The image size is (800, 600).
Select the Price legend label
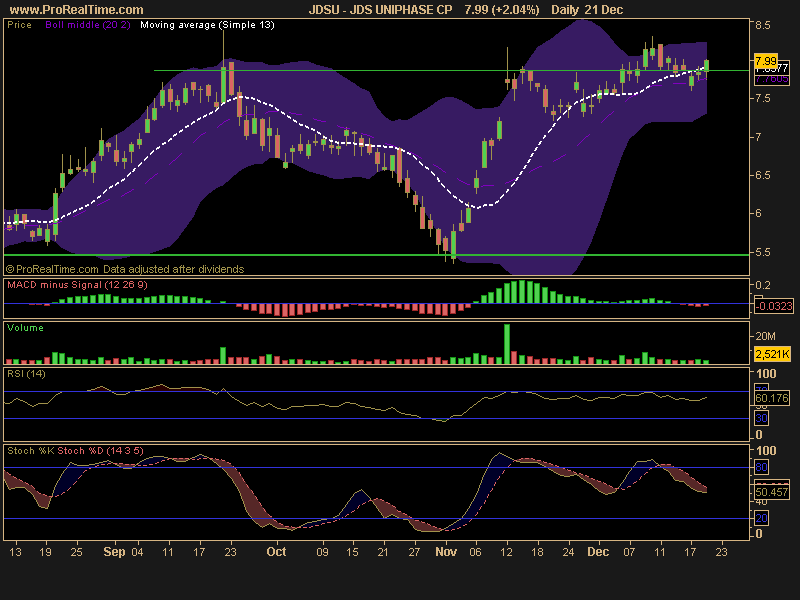19,24
